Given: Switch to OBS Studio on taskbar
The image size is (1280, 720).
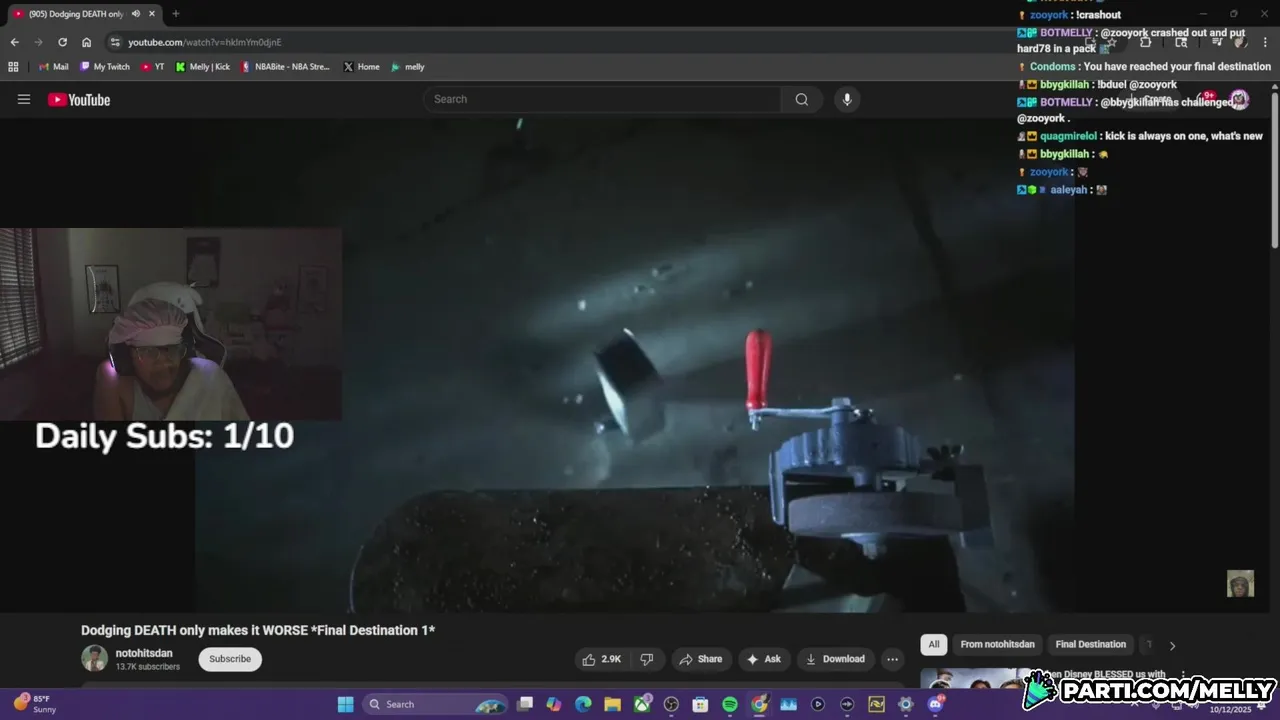Looking at the screenshot, I should pos(671,704).
